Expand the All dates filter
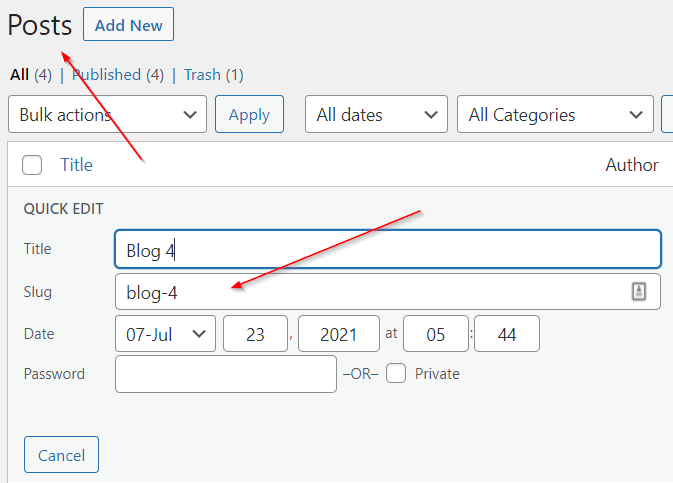Screen dimensions: 673x483 376,115
